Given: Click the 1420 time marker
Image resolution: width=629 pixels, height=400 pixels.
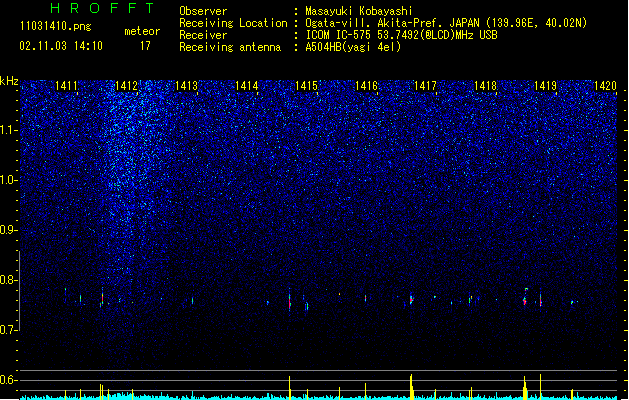Looking at the screenshot, I should (605, 86).
